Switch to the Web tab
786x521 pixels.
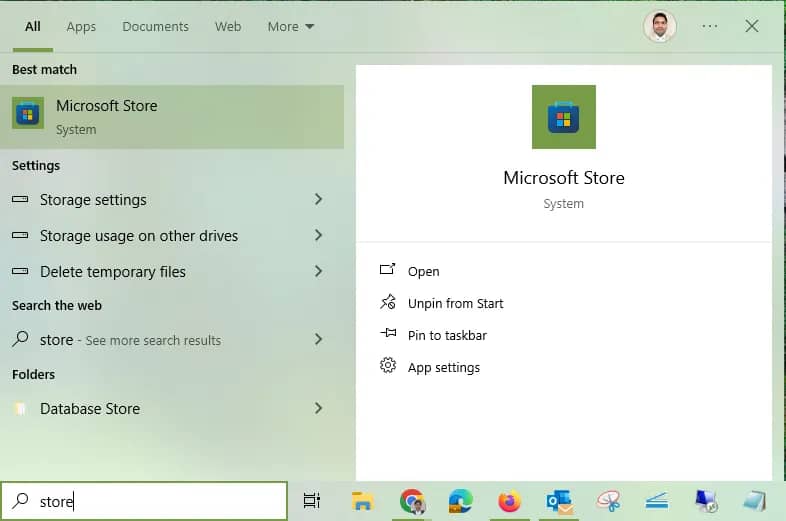click(x=228, y=27)
